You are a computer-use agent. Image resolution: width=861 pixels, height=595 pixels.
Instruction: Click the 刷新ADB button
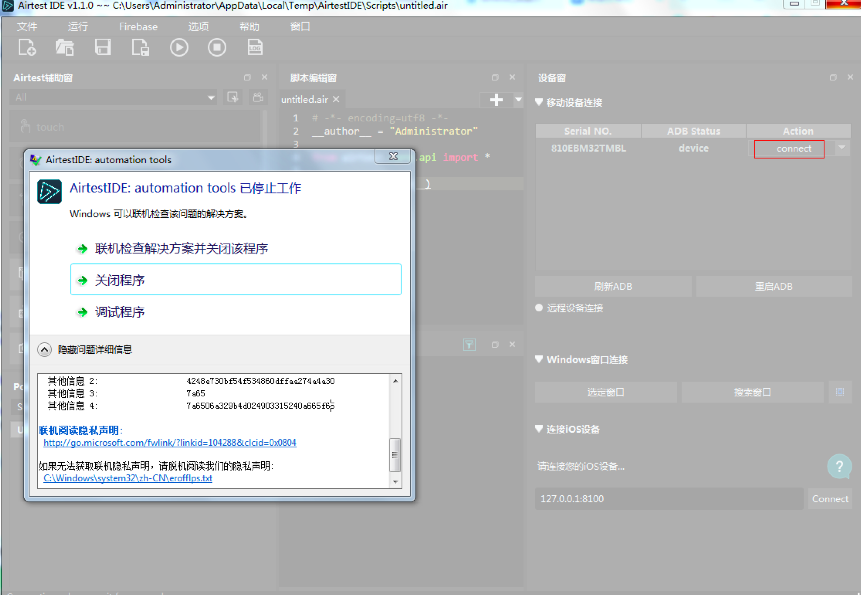(x=613, y=287)
